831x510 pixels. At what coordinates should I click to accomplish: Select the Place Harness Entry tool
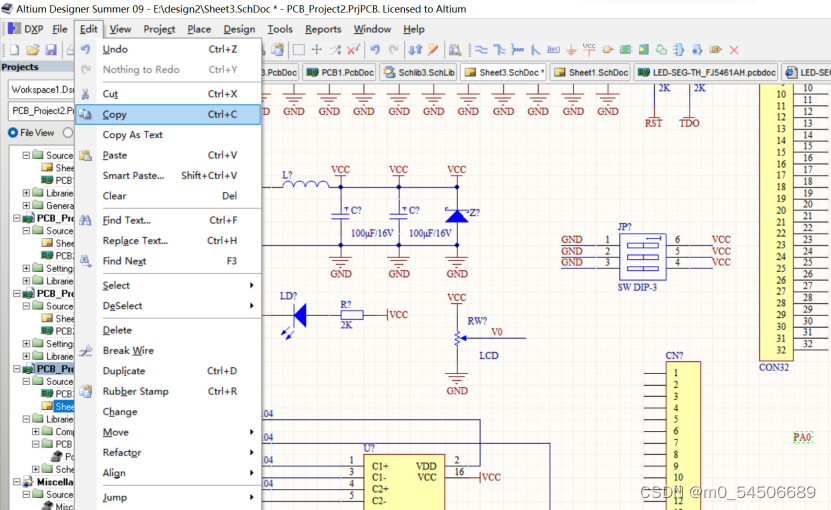click(x=697, y=50)
